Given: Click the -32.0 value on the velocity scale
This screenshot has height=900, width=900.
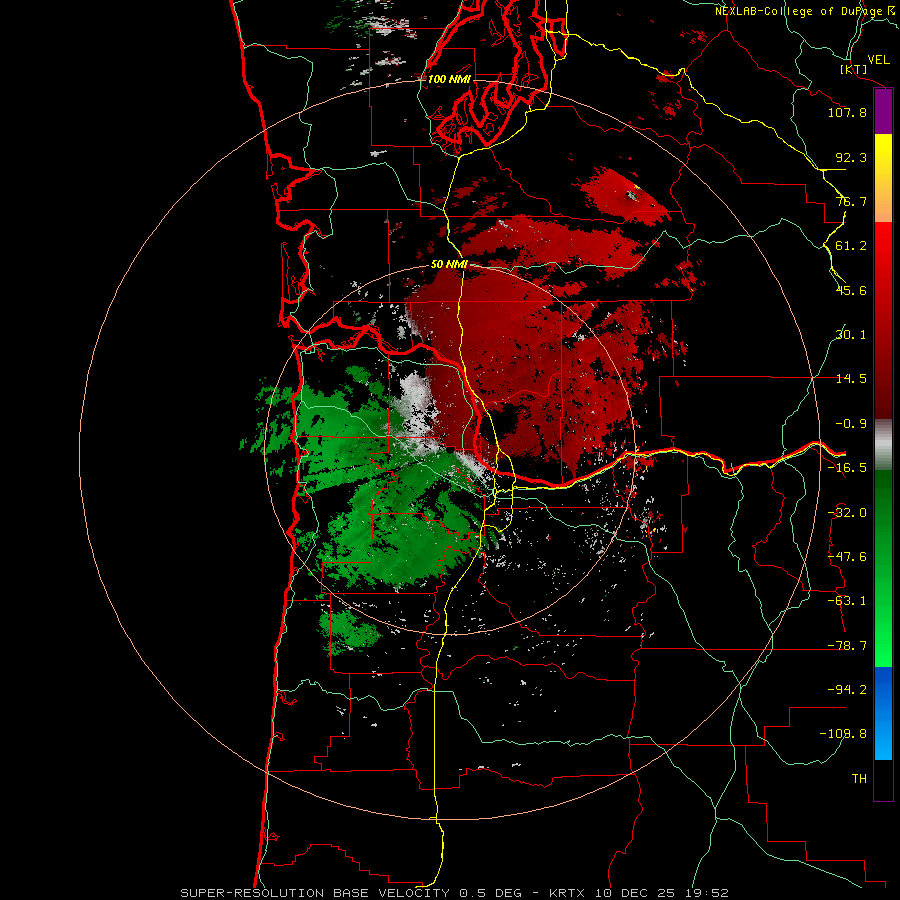Looking at the screenshot, I should pyautogui.click(x=847, y=513).
